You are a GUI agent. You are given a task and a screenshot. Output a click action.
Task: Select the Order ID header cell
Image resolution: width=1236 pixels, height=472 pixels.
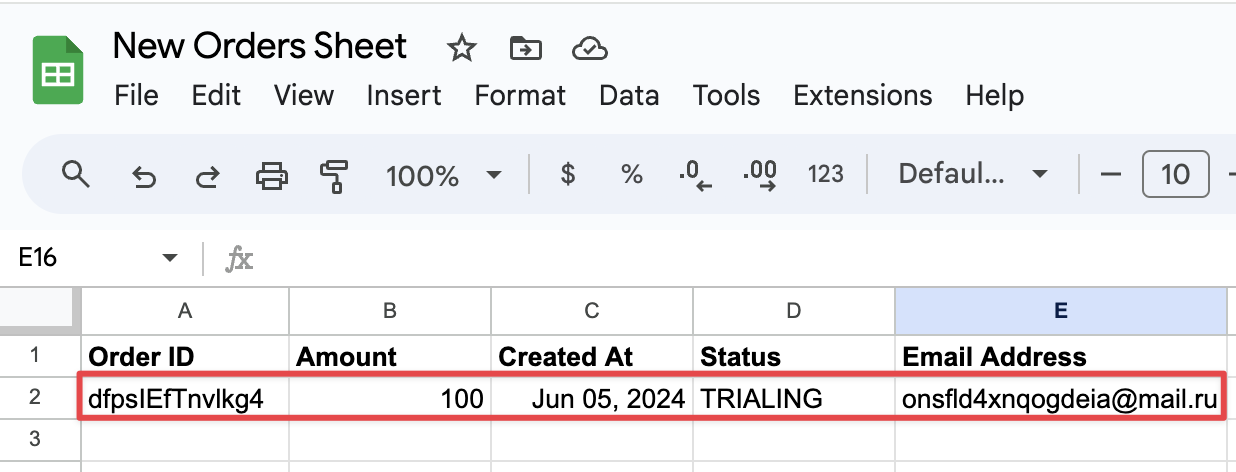click(x=185, y=356)
